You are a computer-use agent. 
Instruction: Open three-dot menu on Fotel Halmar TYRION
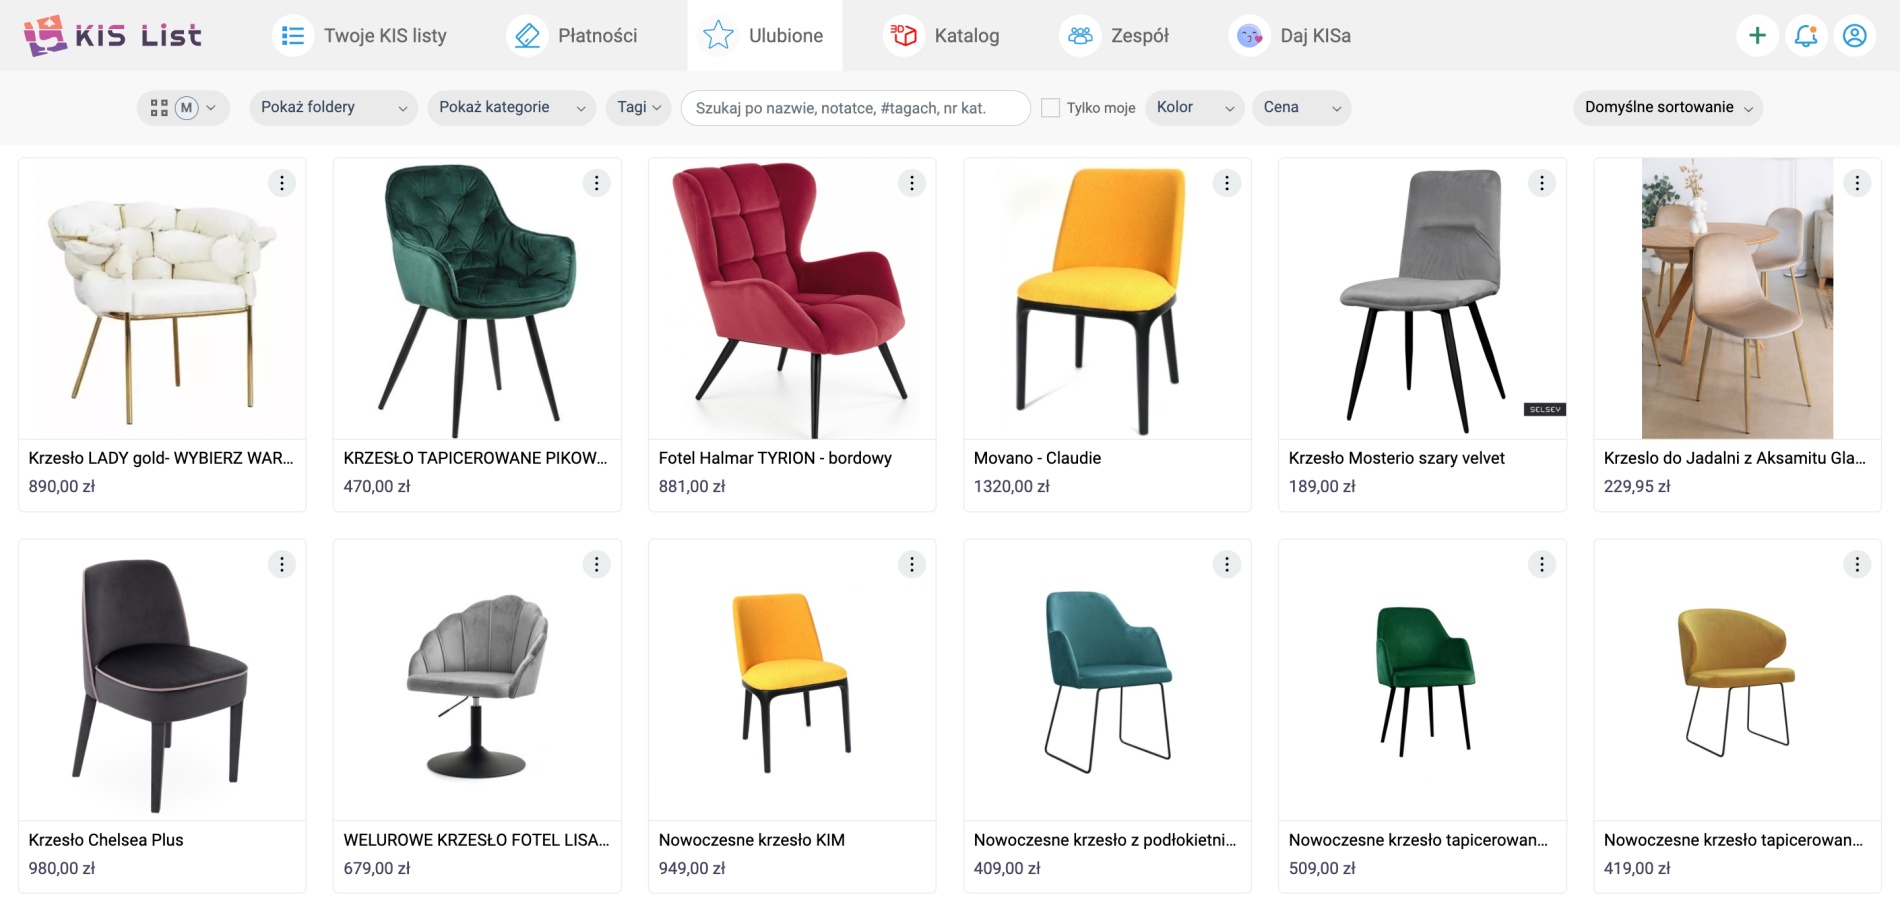(912, 183)
